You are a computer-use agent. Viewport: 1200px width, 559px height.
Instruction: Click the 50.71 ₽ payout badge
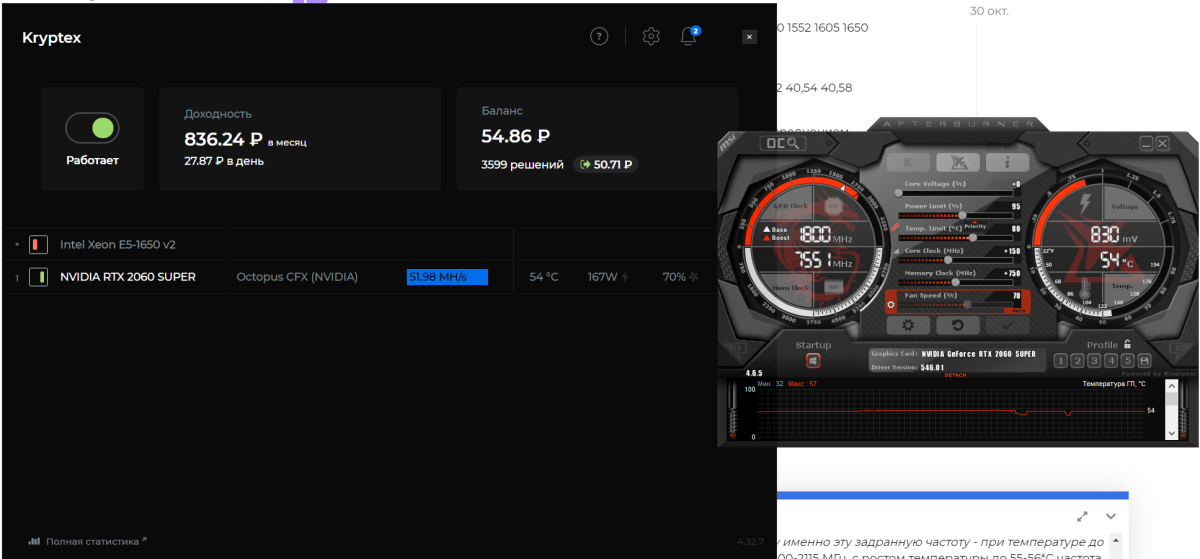coord(605,164)
